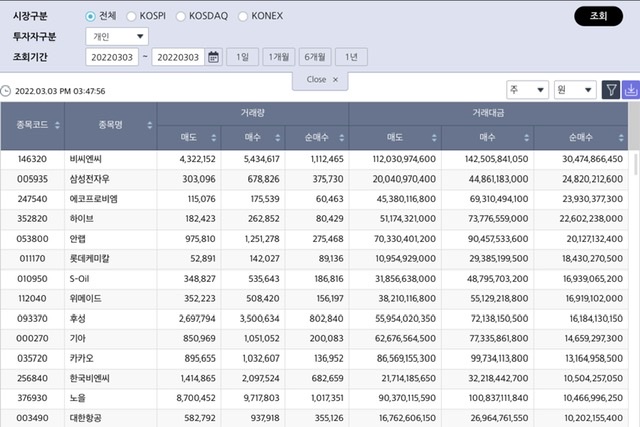Click the clock icon beside the timestamp
This screenshot has width=640, height=427.
click(x=6, y=91)
